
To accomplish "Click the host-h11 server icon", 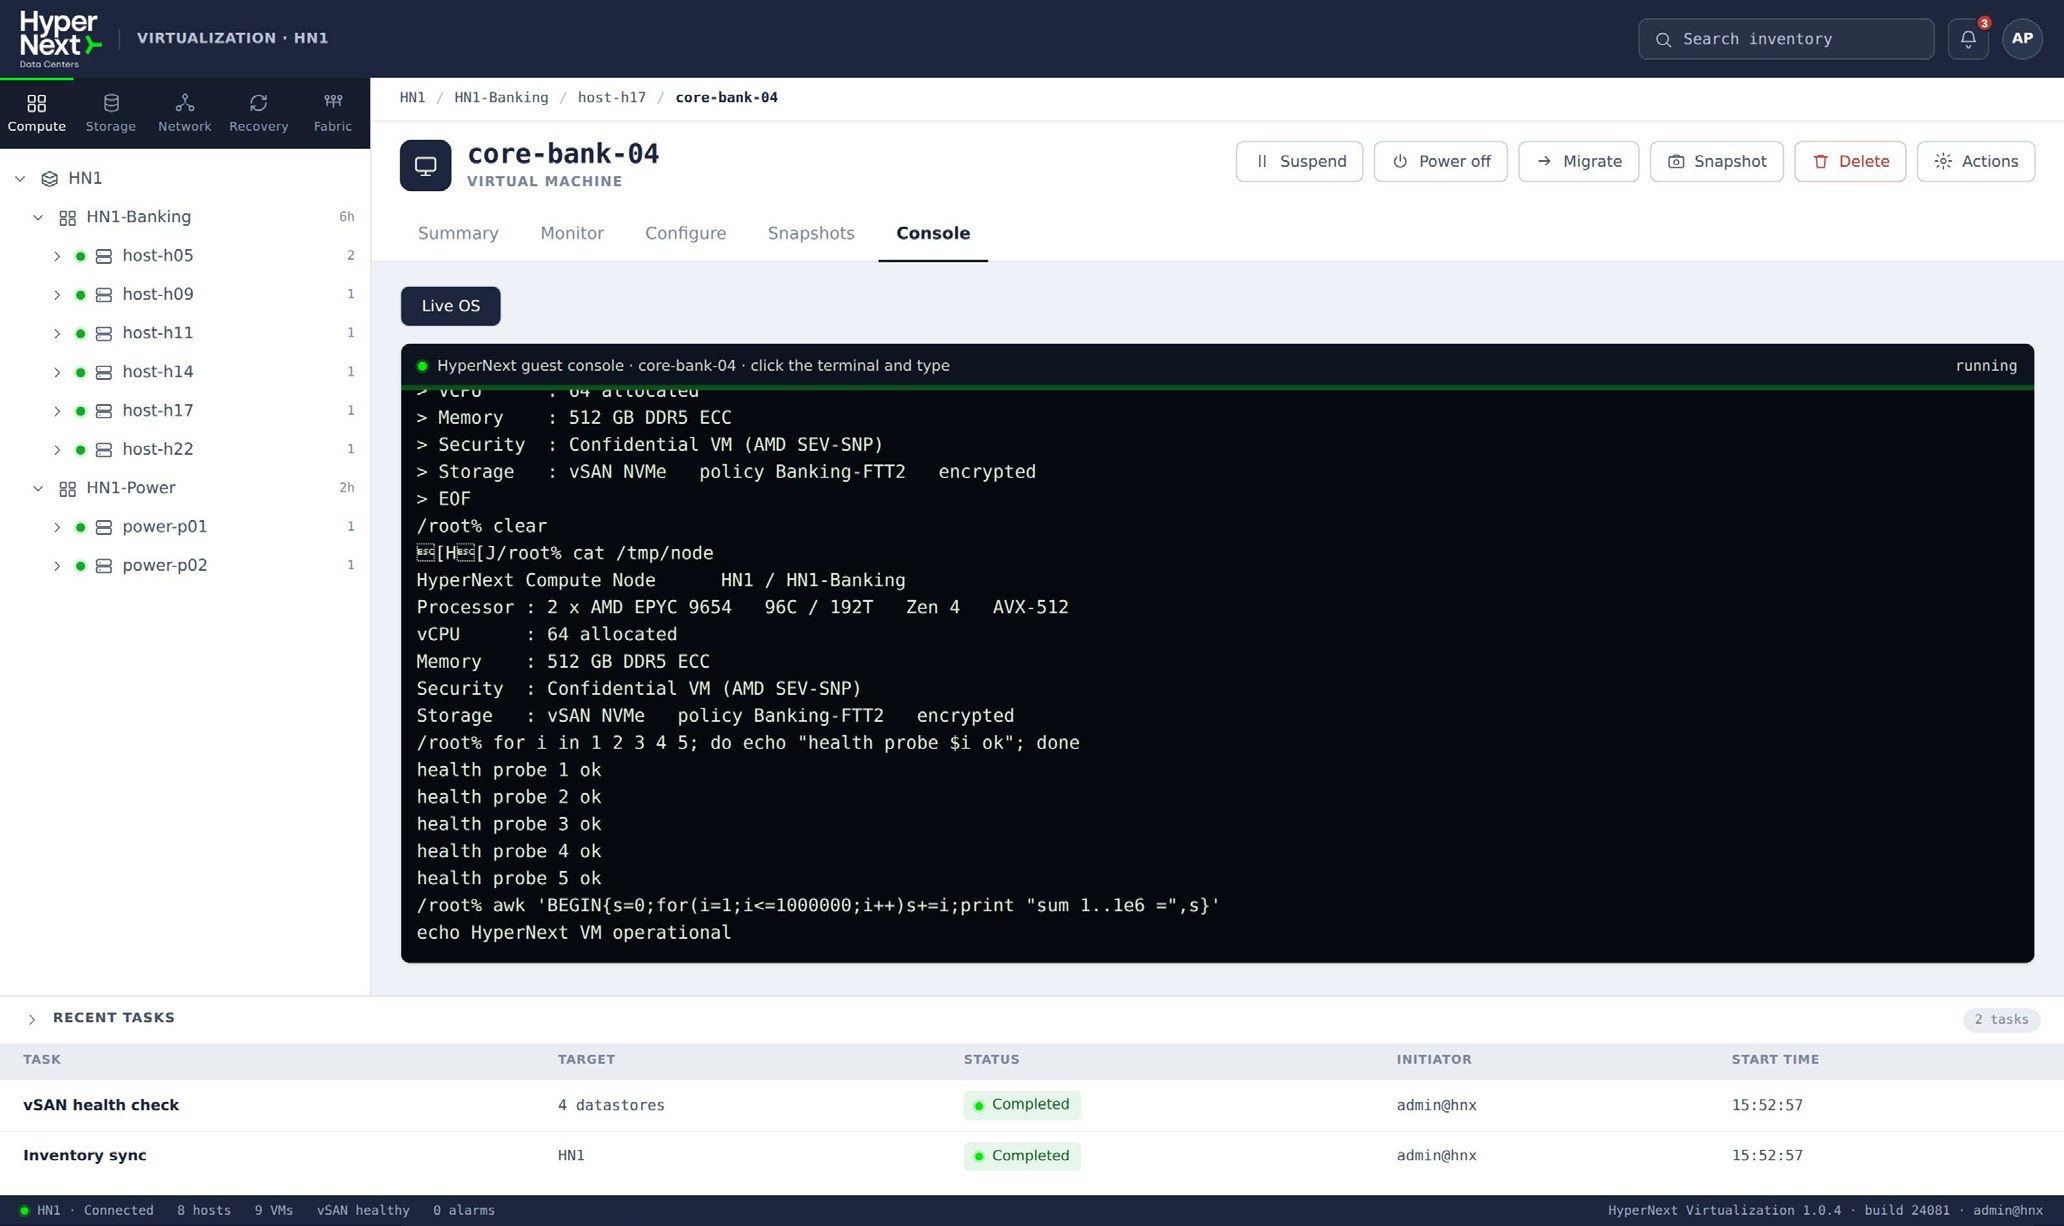I will [103, 334].
